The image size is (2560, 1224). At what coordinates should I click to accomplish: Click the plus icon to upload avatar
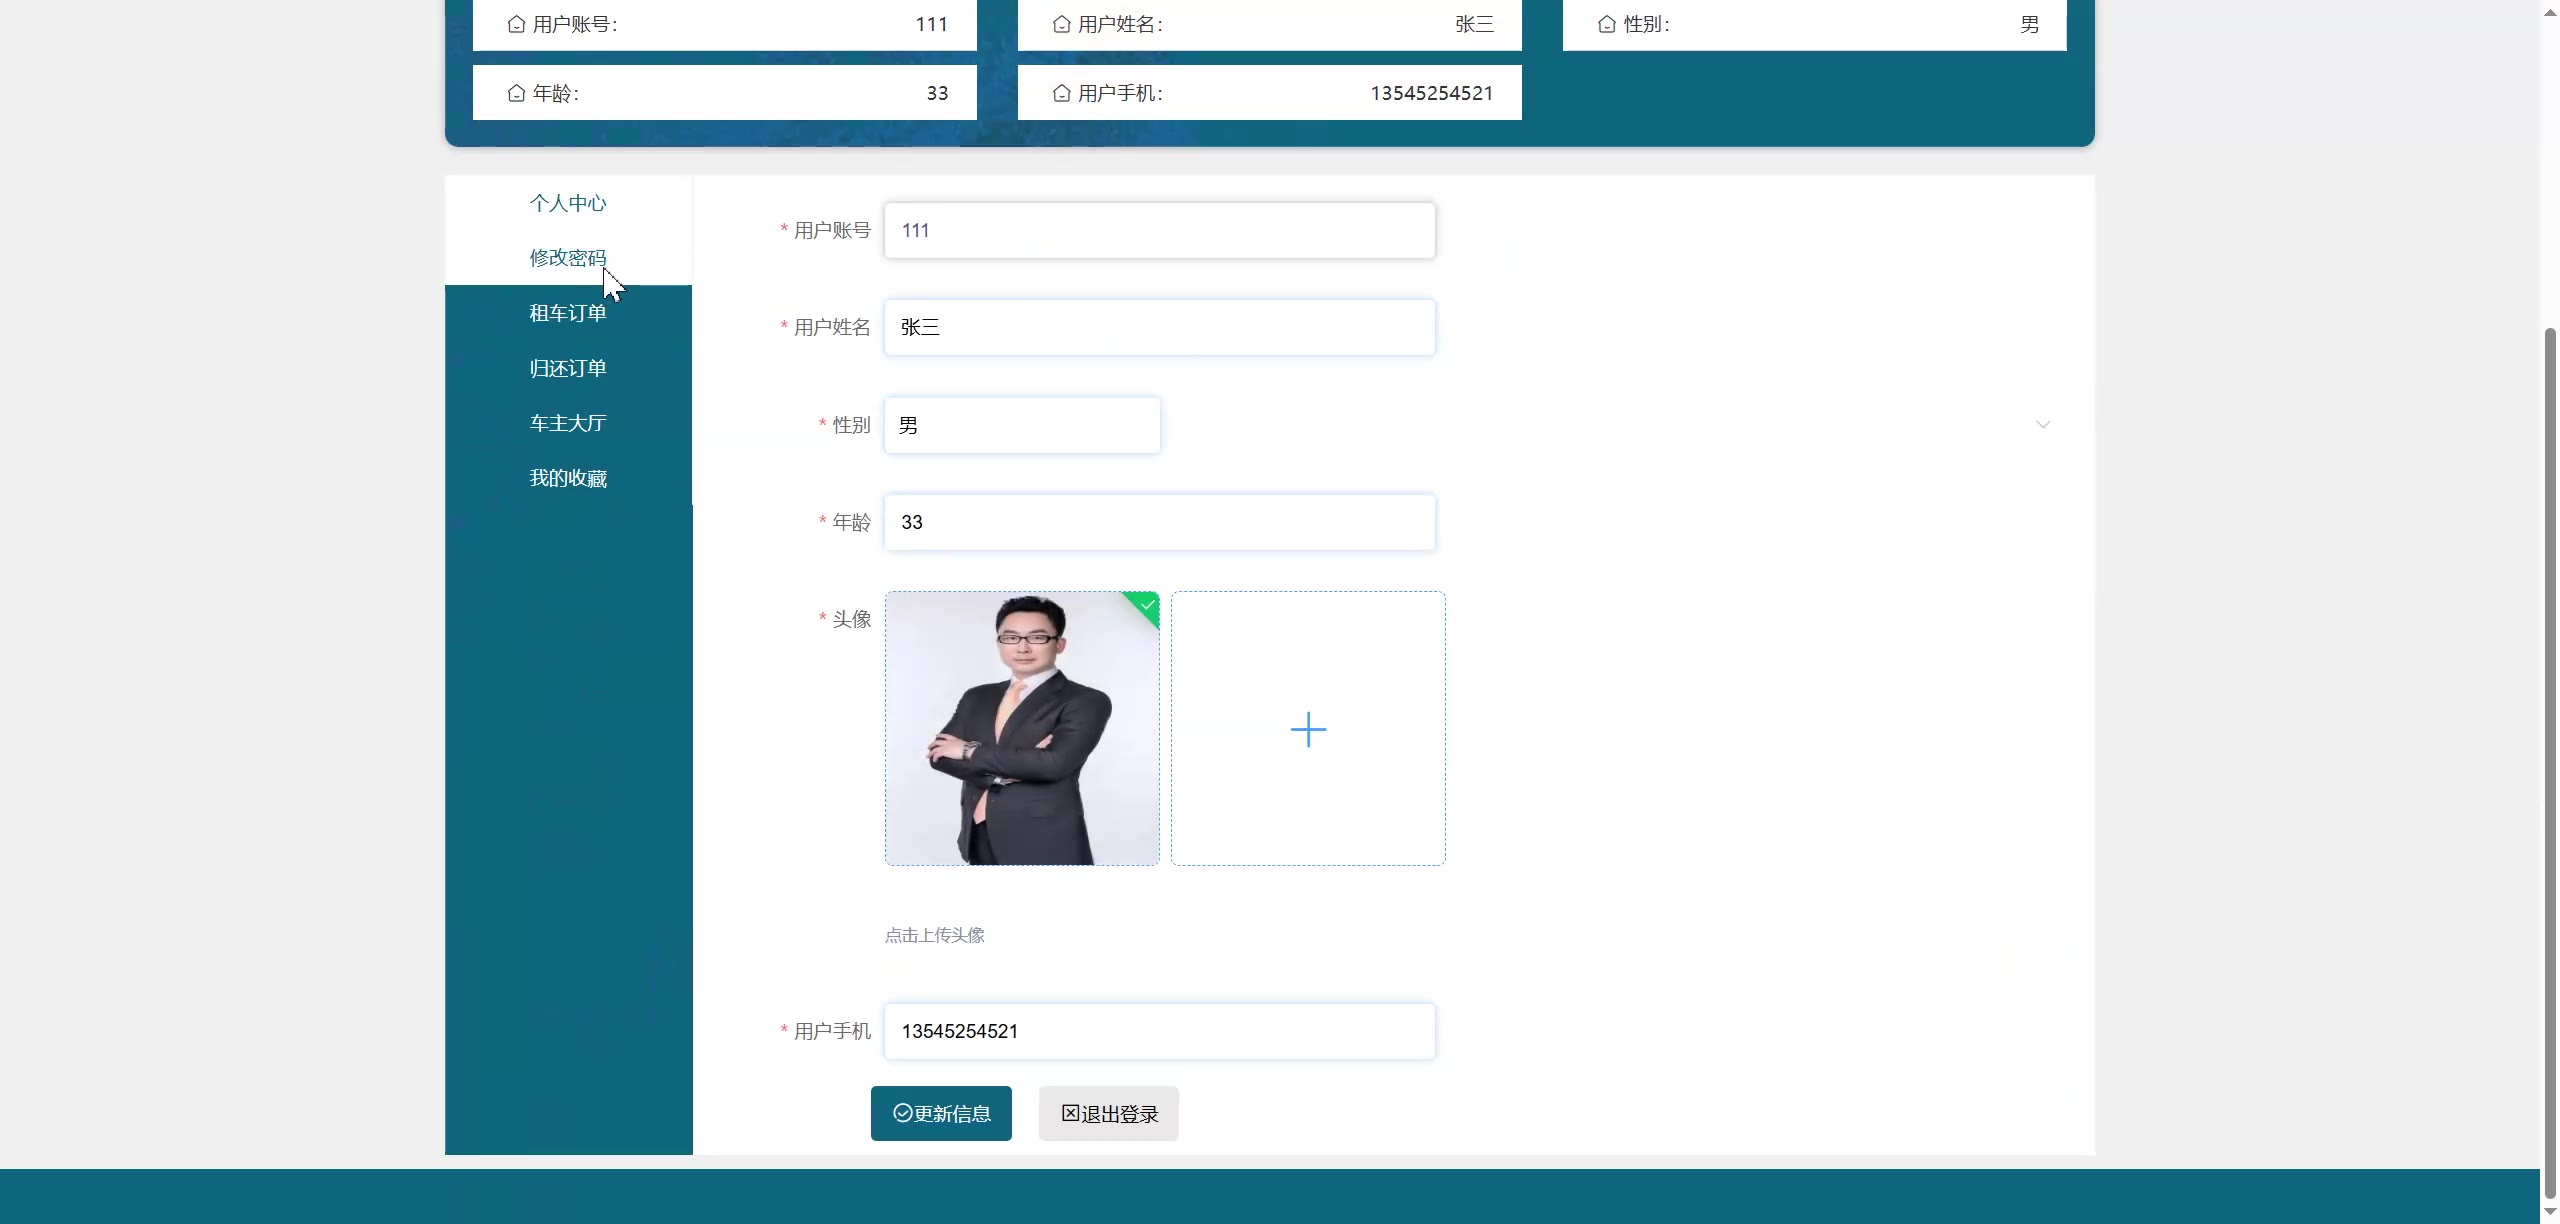[1308, 729]
